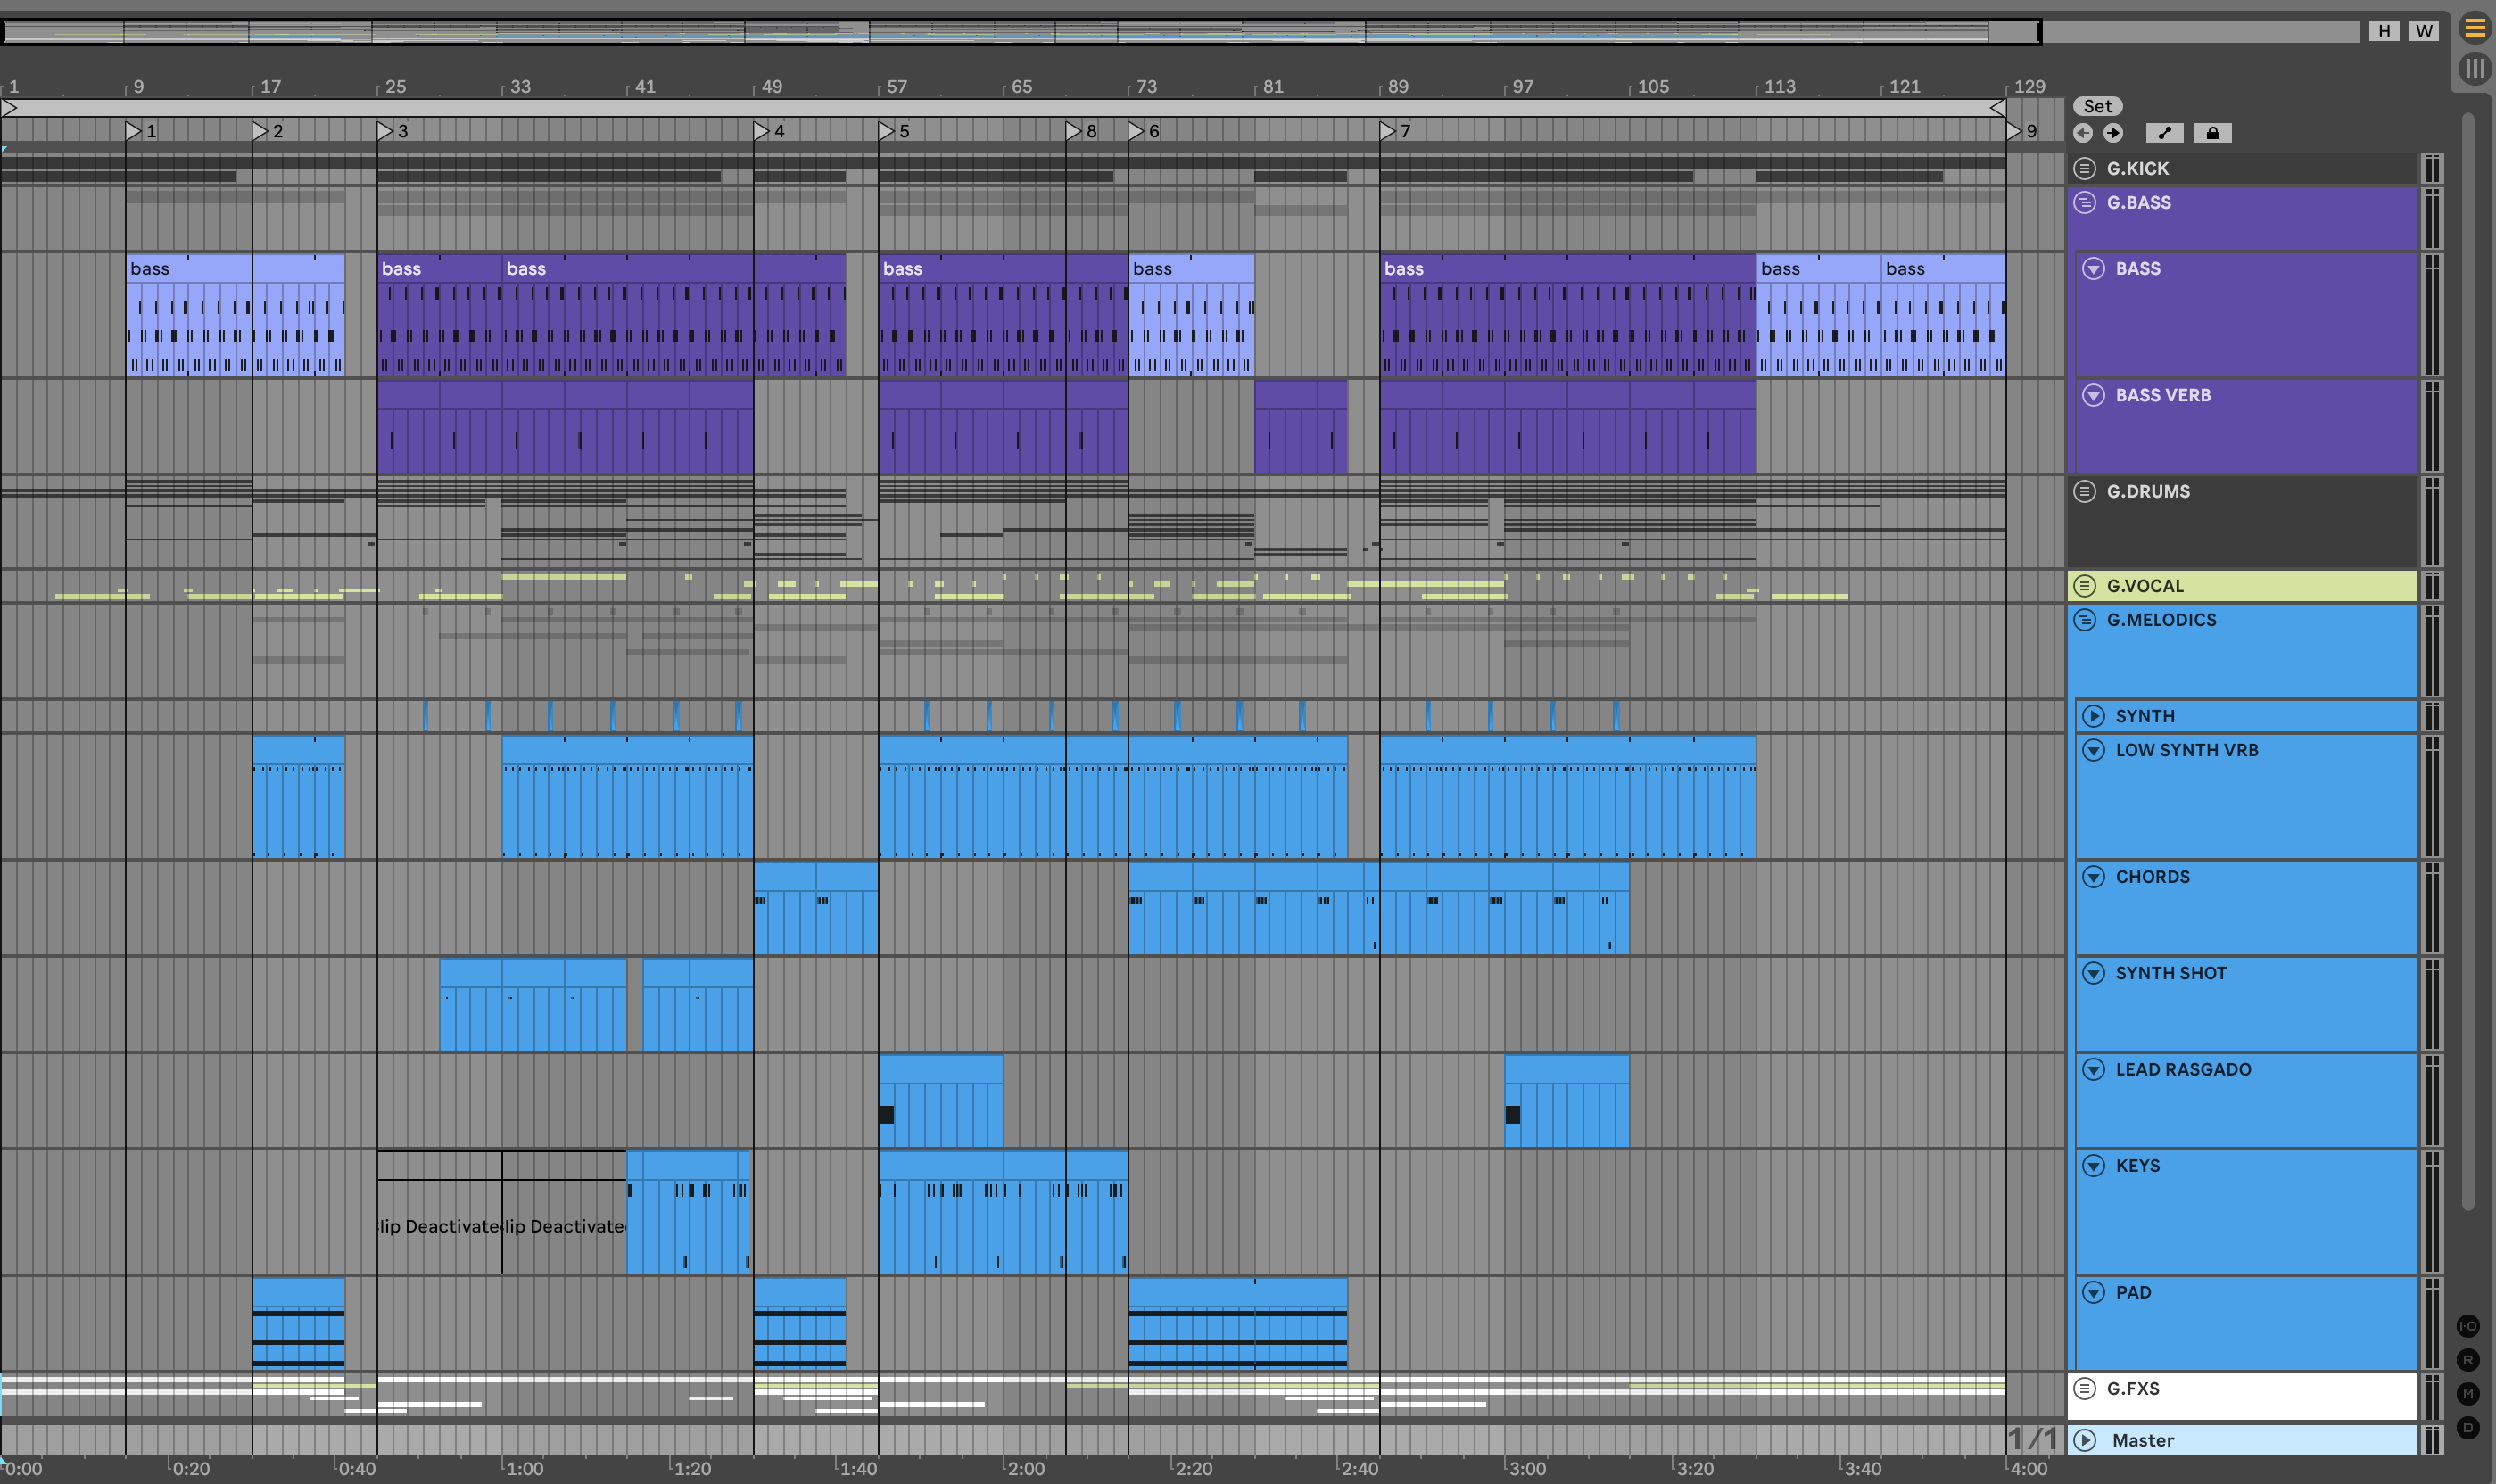This screenshot has height=1484, width=2496.
Task: Unfold the SYNTH track
Action: tap(2093, 716)
